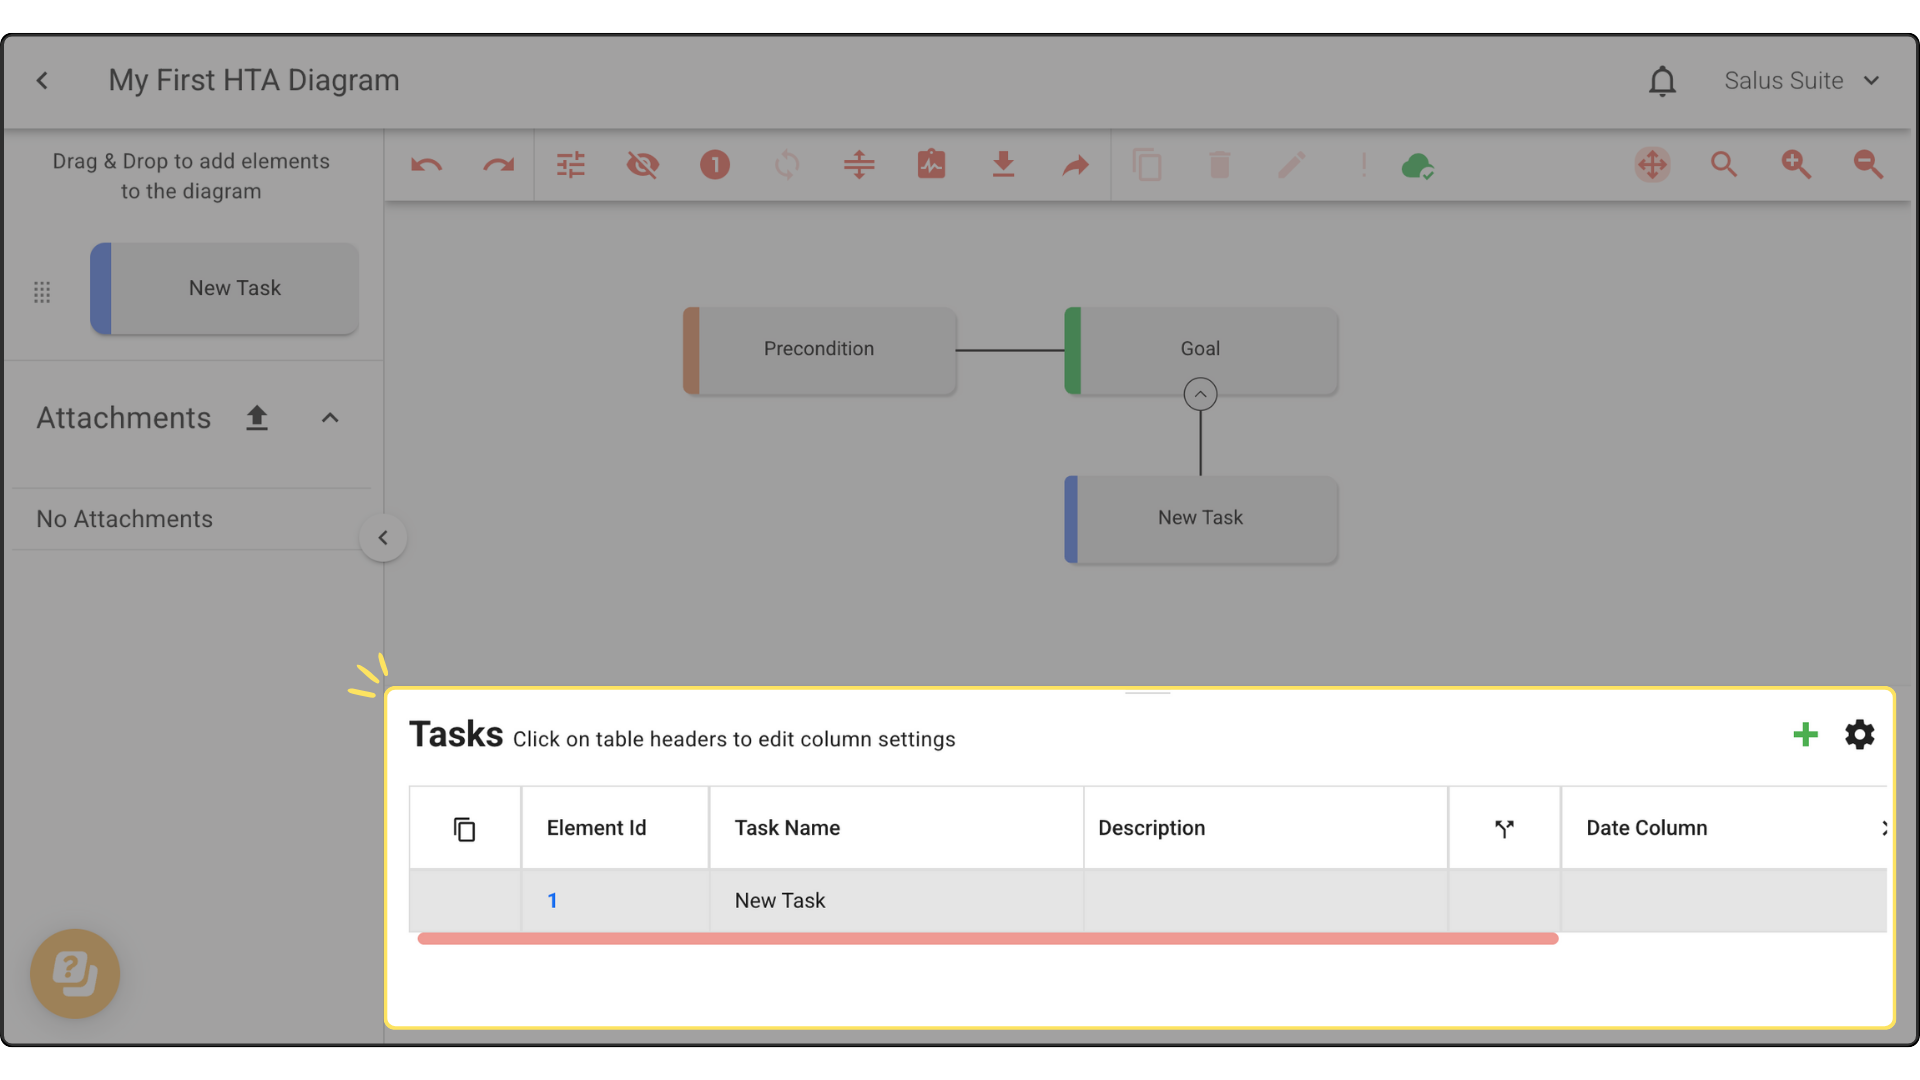Click the undo arrow icon

[x=426, y=165]
